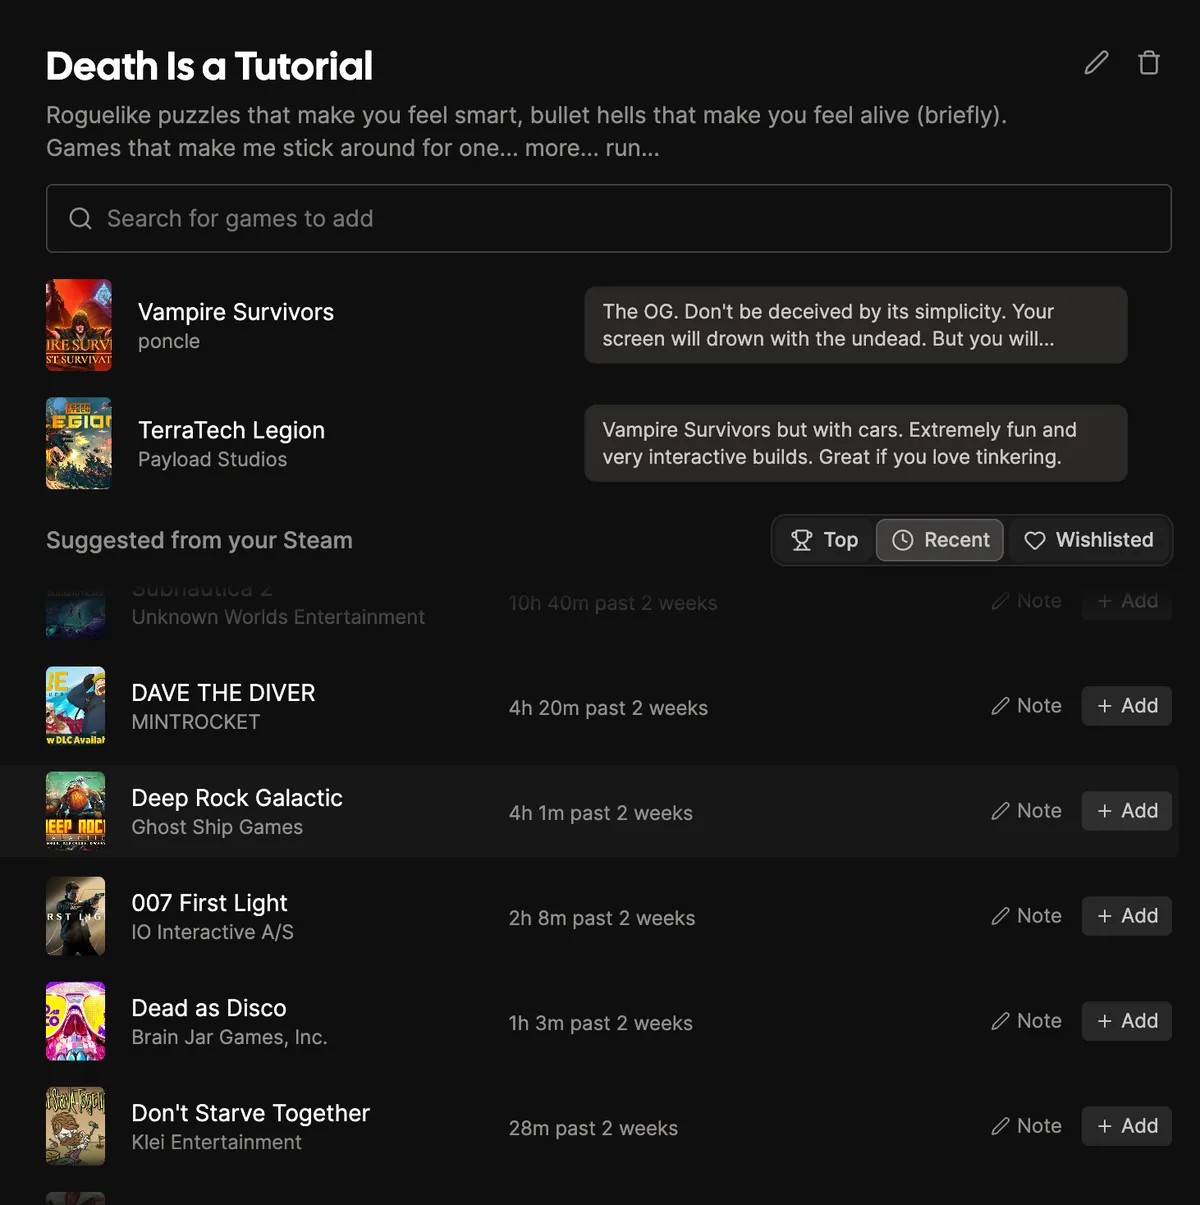Select 007 First Light game title

click(210, 903)
